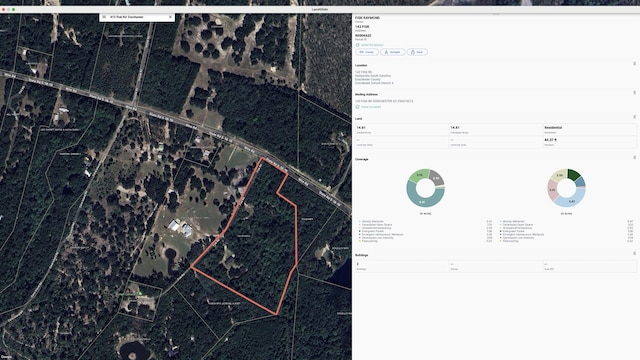Click the Residential land use cell
Viewport: 640px width, 360px height.
coord(589,129)
